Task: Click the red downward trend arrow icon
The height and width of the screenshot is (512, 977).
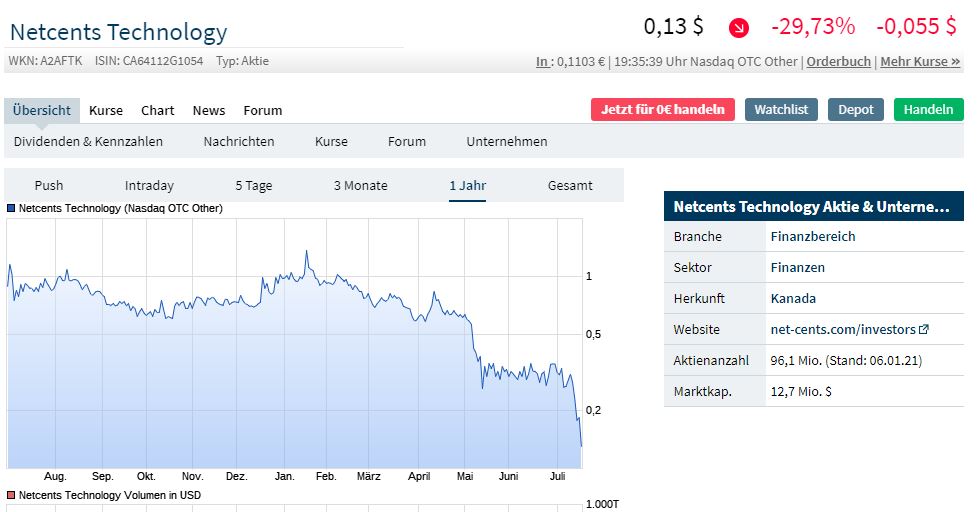Action: pos(739,28)
